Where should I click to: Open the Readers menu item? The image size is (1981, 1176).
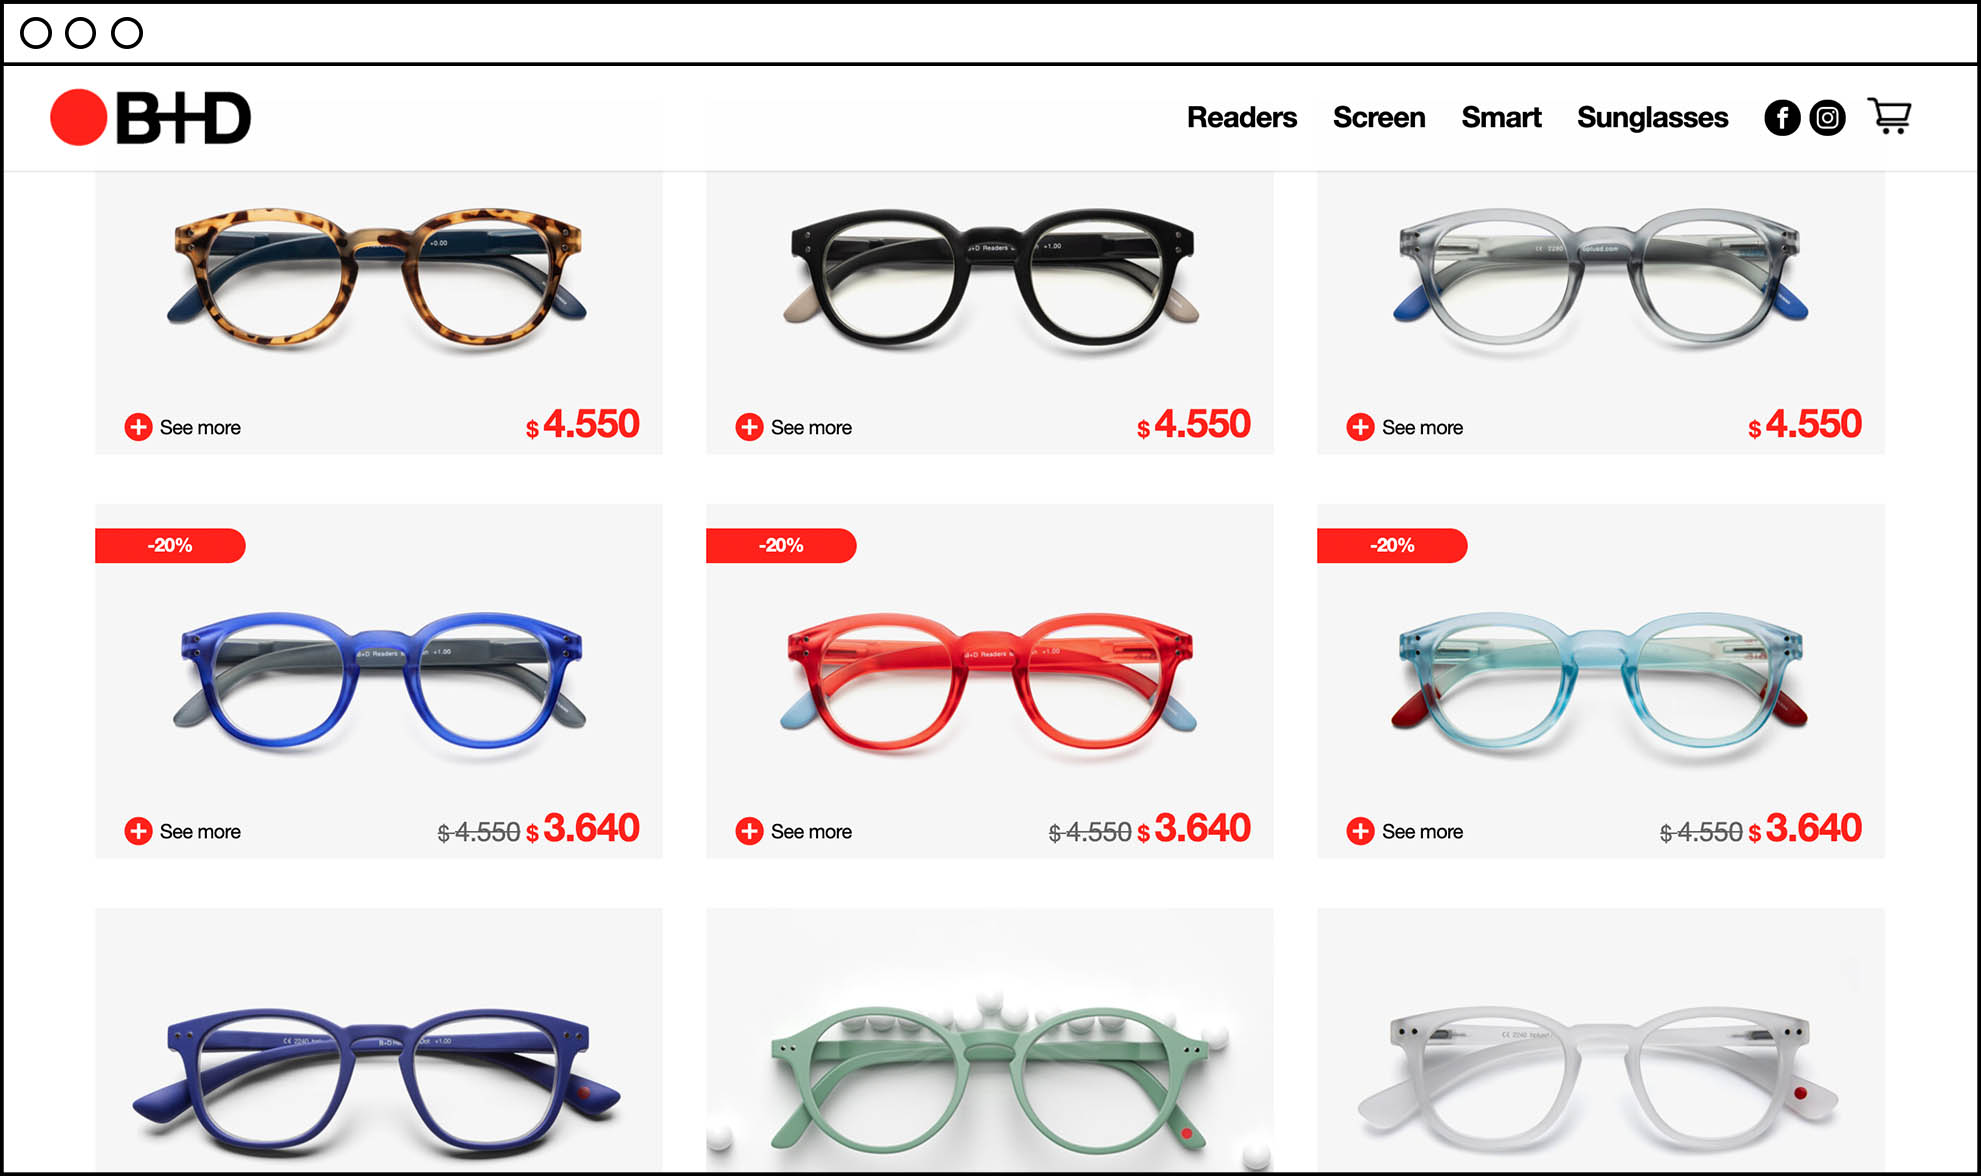pyautogui.click(x=1241, y=118)
